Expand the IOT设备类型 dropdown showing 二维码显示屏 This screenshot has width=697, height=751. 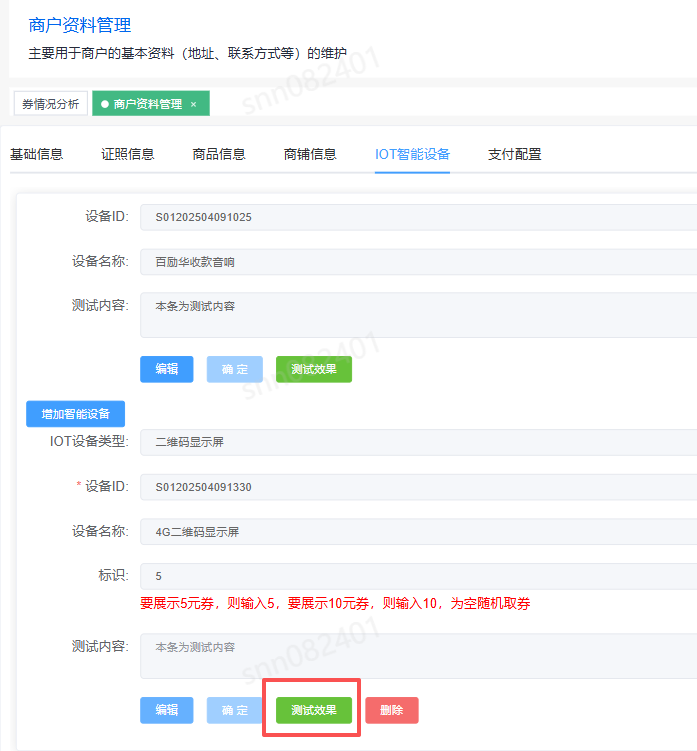(x=418, y=442)
